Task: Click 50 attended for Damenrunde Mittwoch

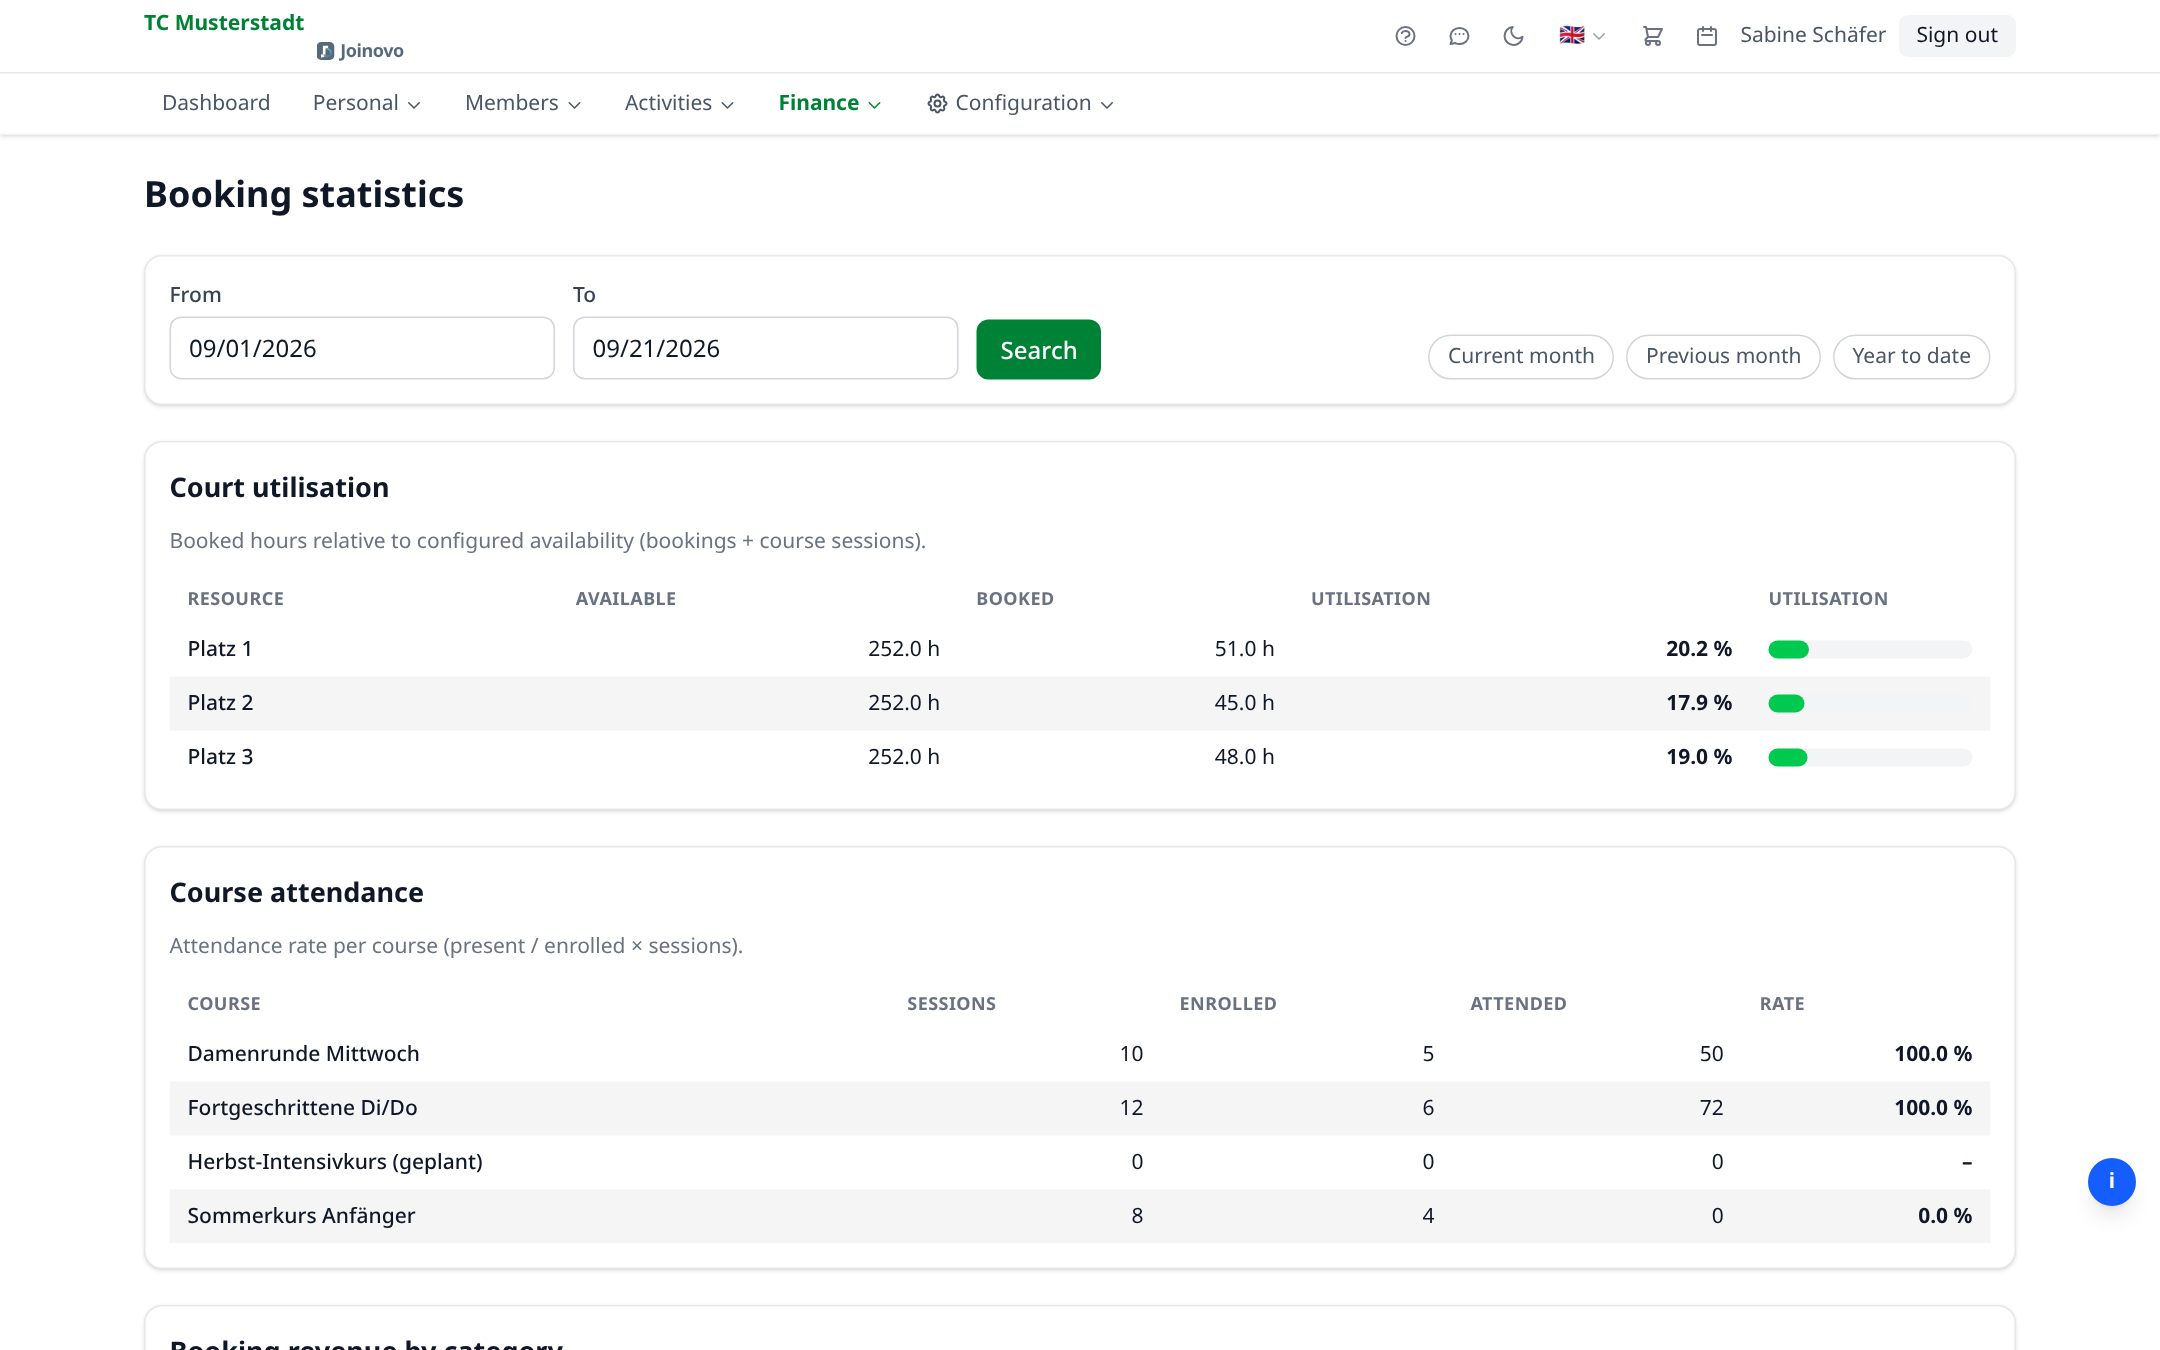Action: [x=1711, y=1054]
